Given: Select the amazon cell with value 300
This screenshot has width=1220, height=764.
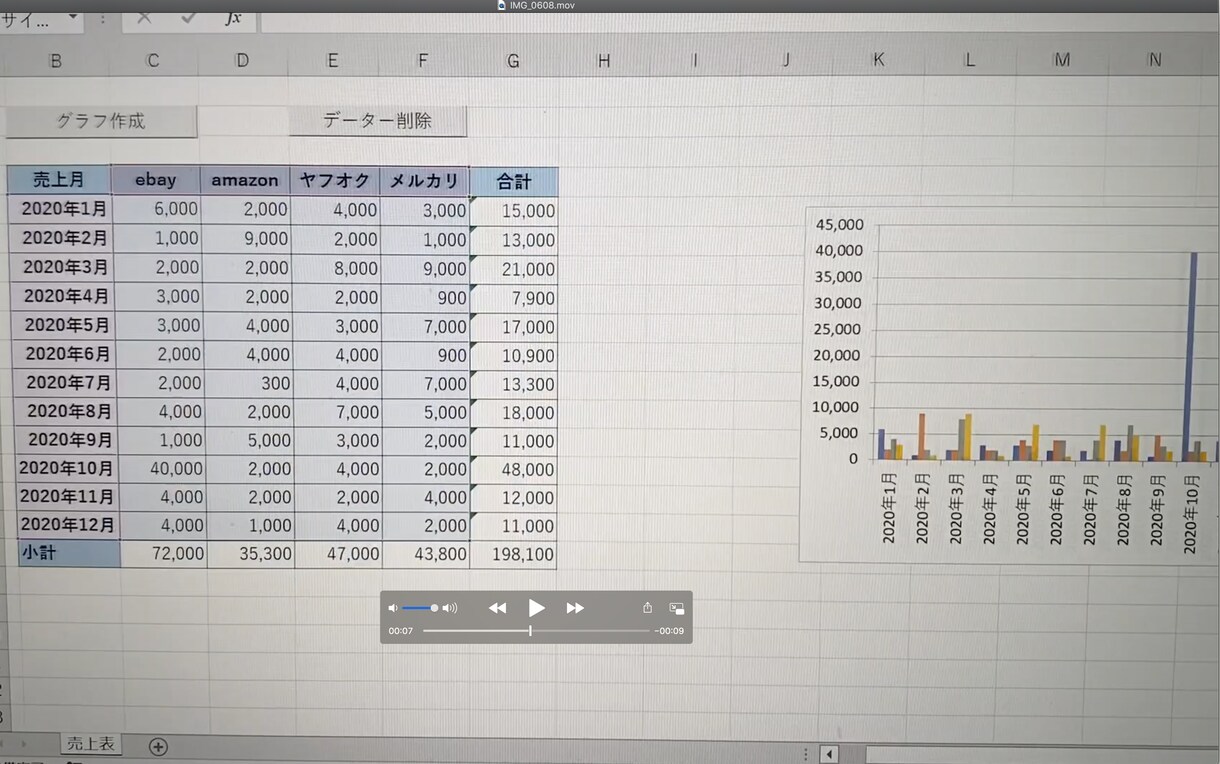Looking at the screenshot, I should (249, 383).
